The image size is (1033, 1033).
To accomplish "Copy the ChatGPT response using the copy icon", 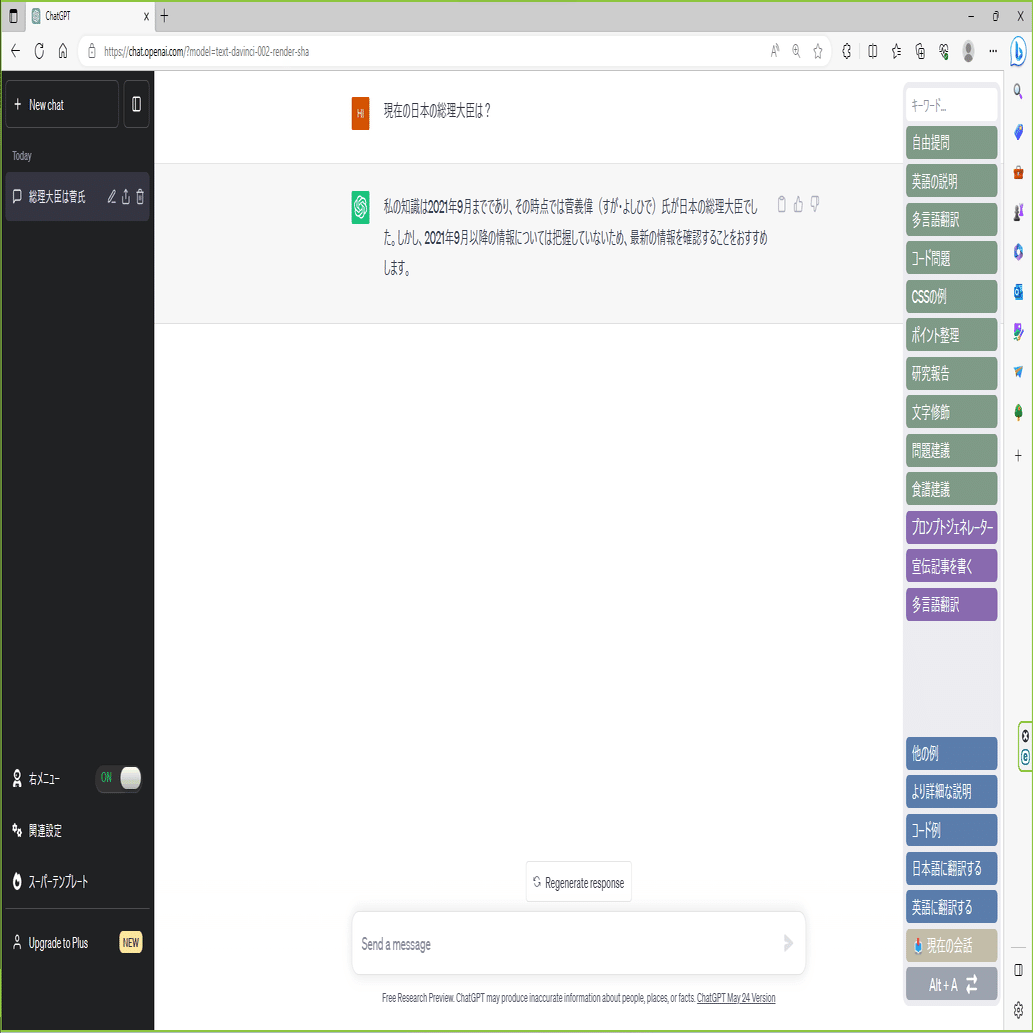I will click(x=781, y=204).
